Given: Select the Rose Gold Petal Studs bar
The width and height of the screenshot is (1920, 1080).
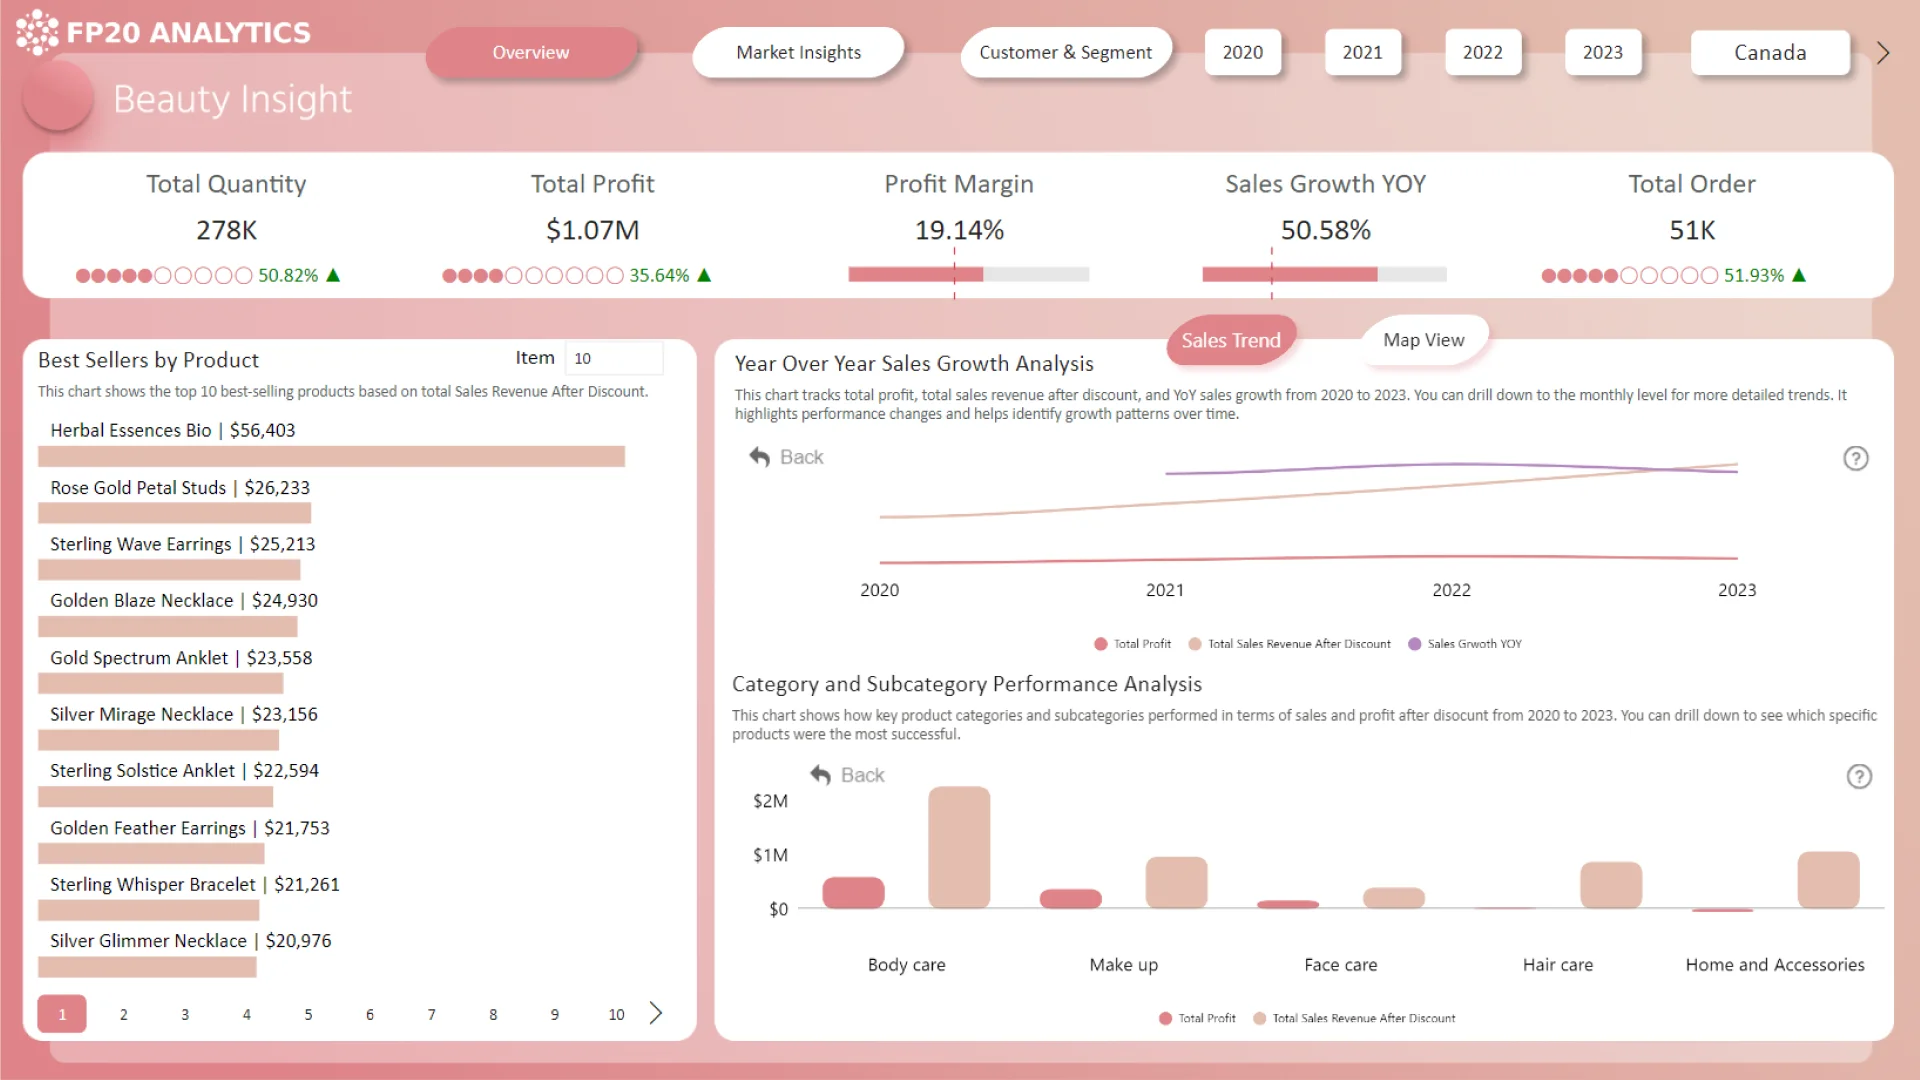Looking at the screenshot, I should tap(174, 513).
